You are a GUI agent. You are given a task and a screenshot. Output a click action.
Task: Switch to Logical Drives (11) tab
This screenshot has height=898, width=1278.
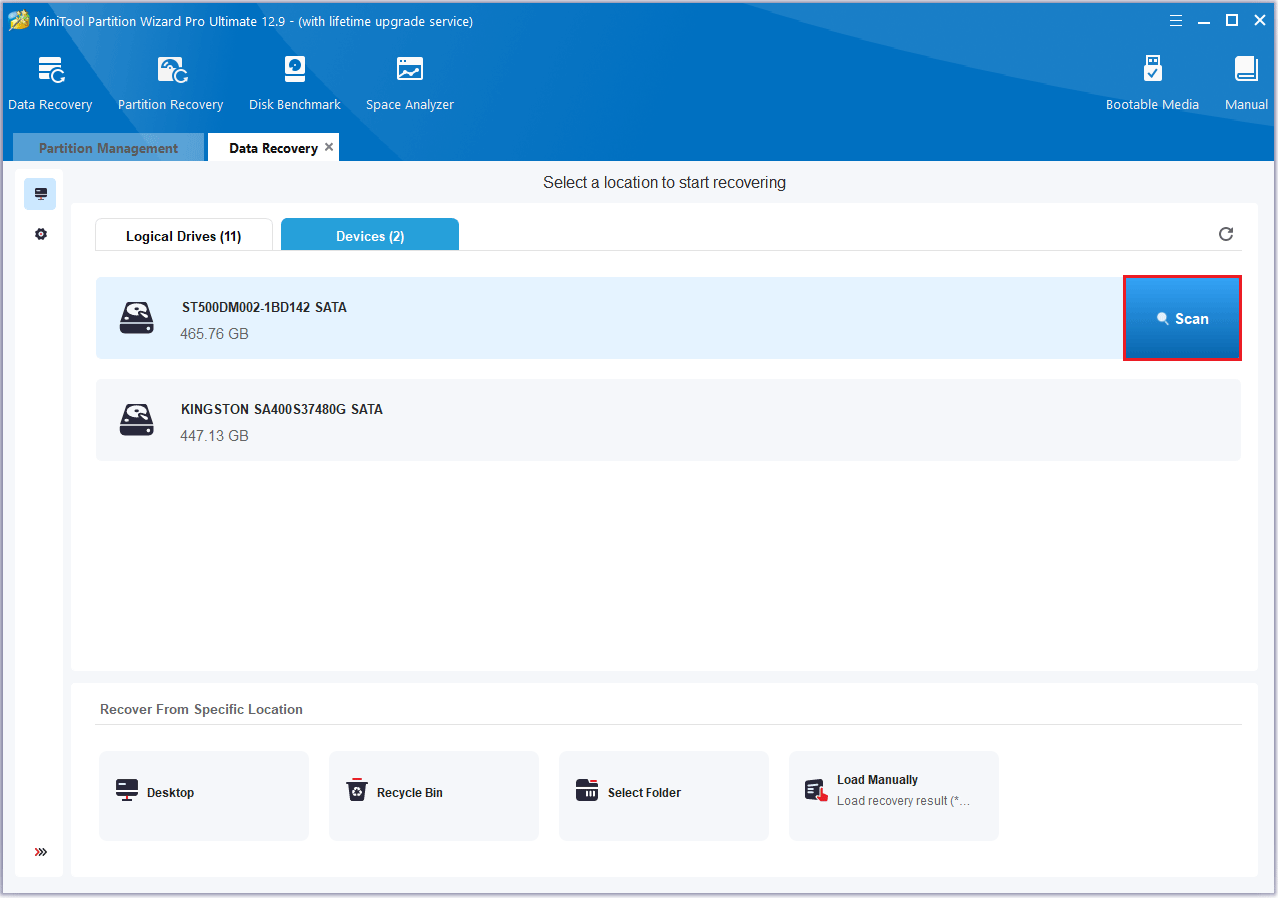pos(184,236)
